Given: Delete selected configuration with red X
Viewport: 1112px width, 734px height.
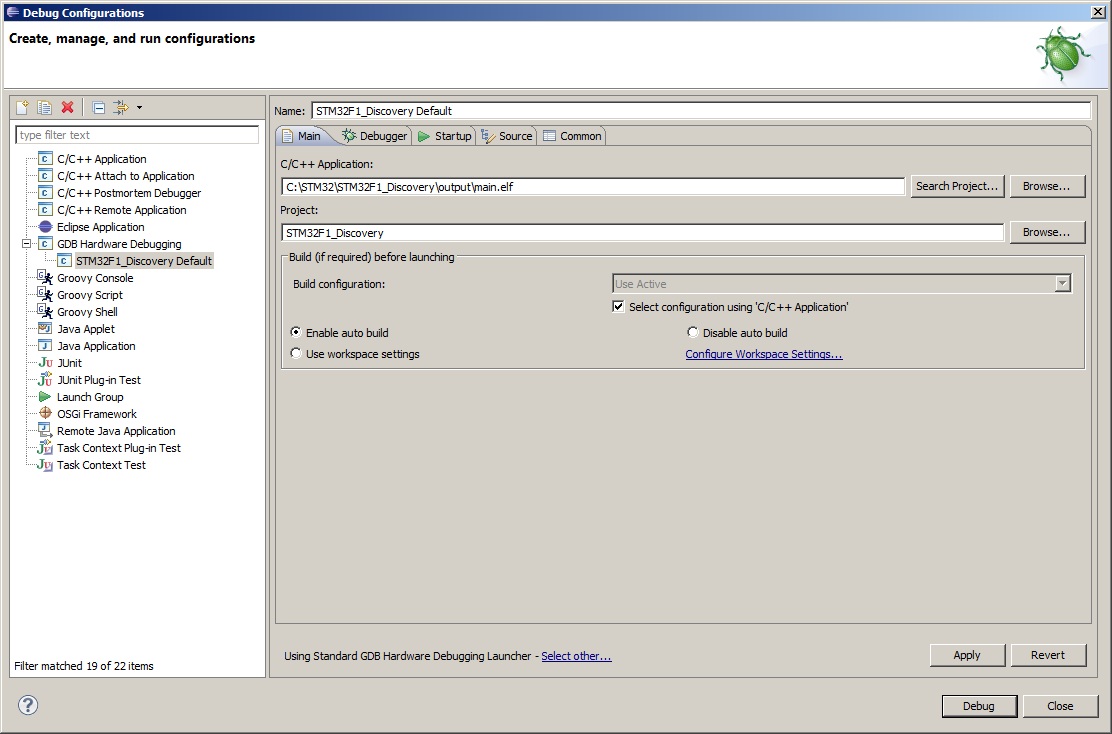Looking at the screenshot, I should tap(67, 107).
